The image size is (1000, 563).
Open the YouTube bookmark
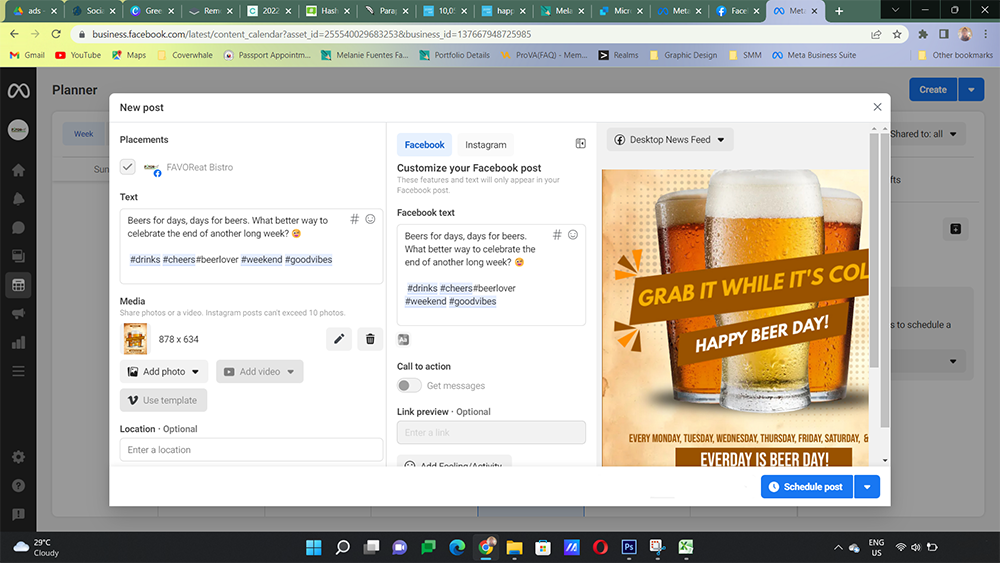[x=78, y=55]
